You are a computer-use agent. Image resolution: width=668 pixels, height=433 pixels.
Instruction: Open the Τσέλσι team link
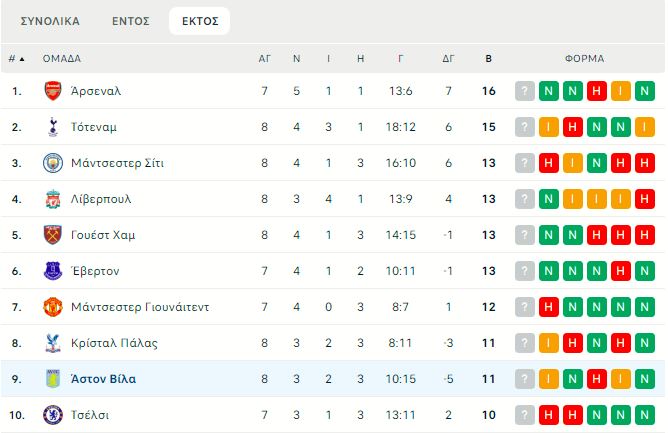click(92, 415)
